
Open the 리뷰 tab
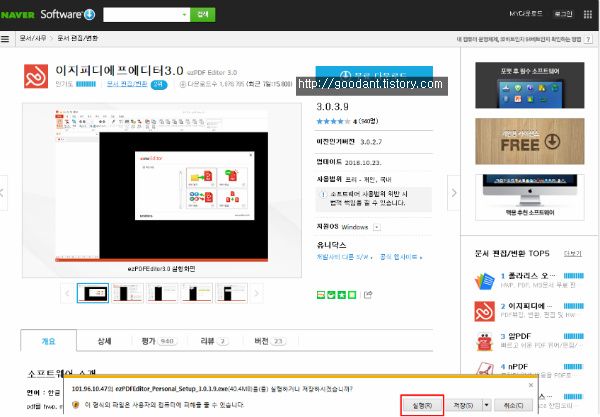pos(214,341)
